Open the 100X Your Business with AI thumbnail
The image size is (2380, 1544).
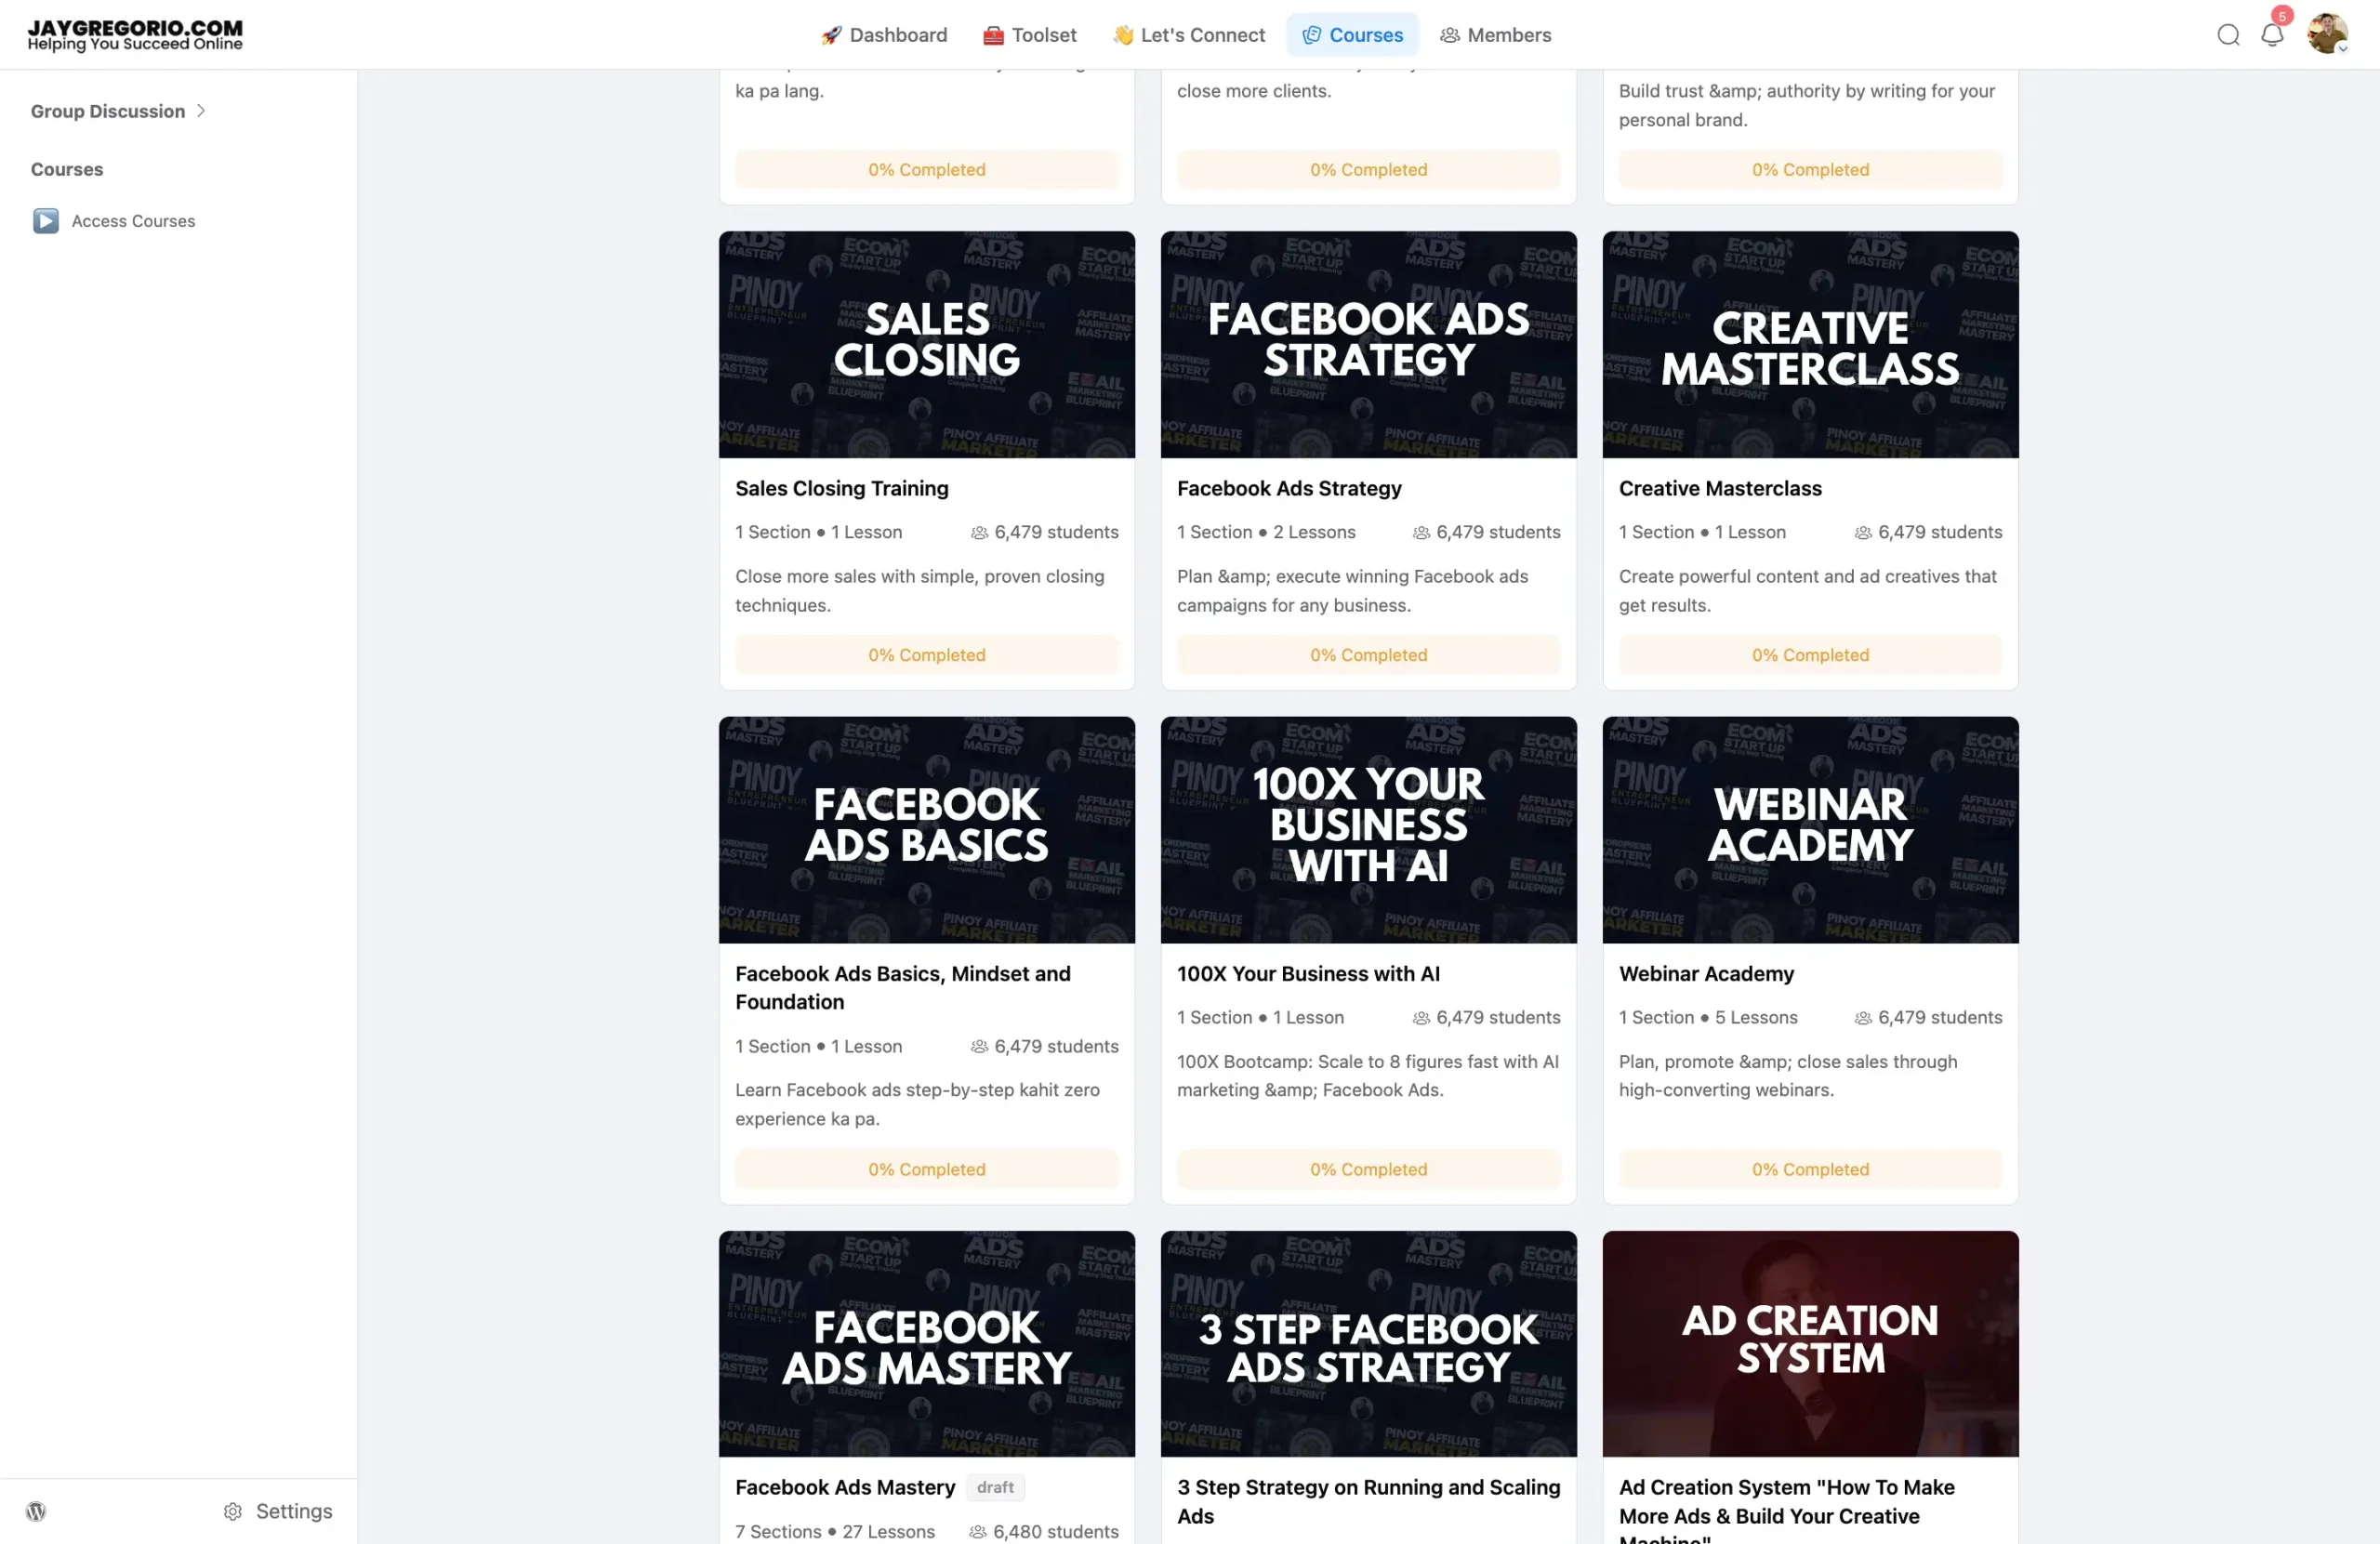(1368, 830)
